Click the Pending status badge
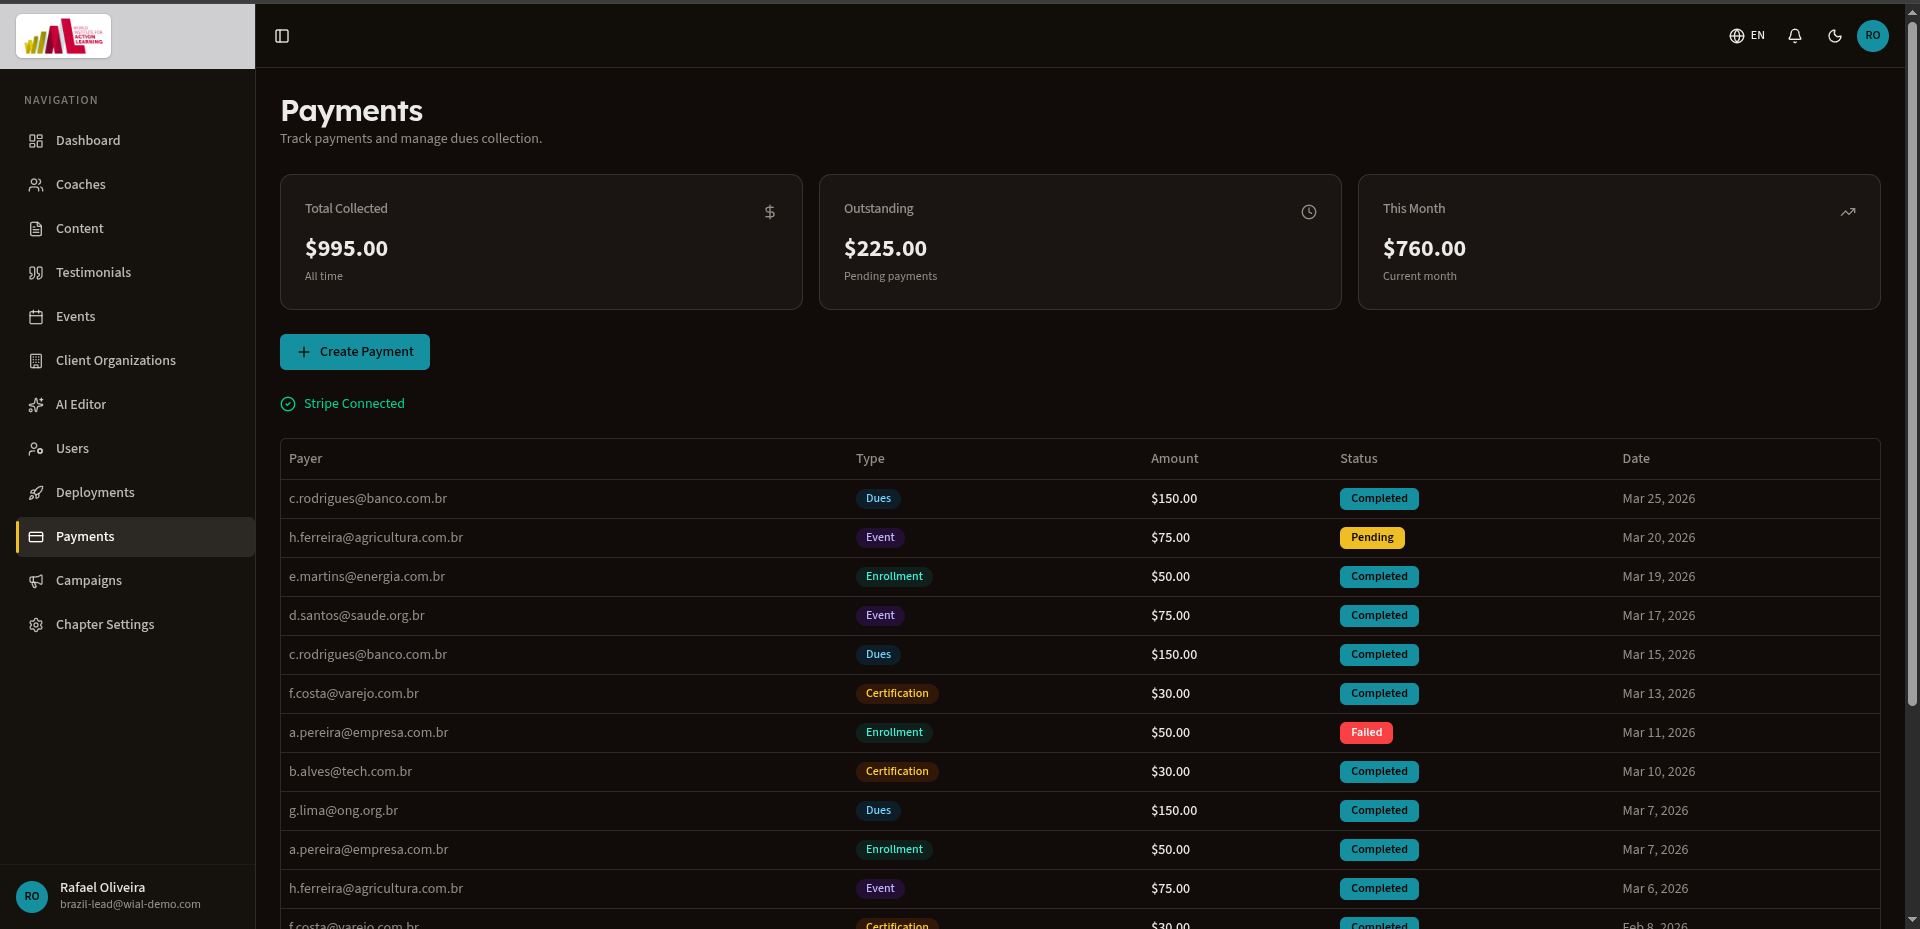Screen dimensions: 1920x929 (x=1372, y=538)
